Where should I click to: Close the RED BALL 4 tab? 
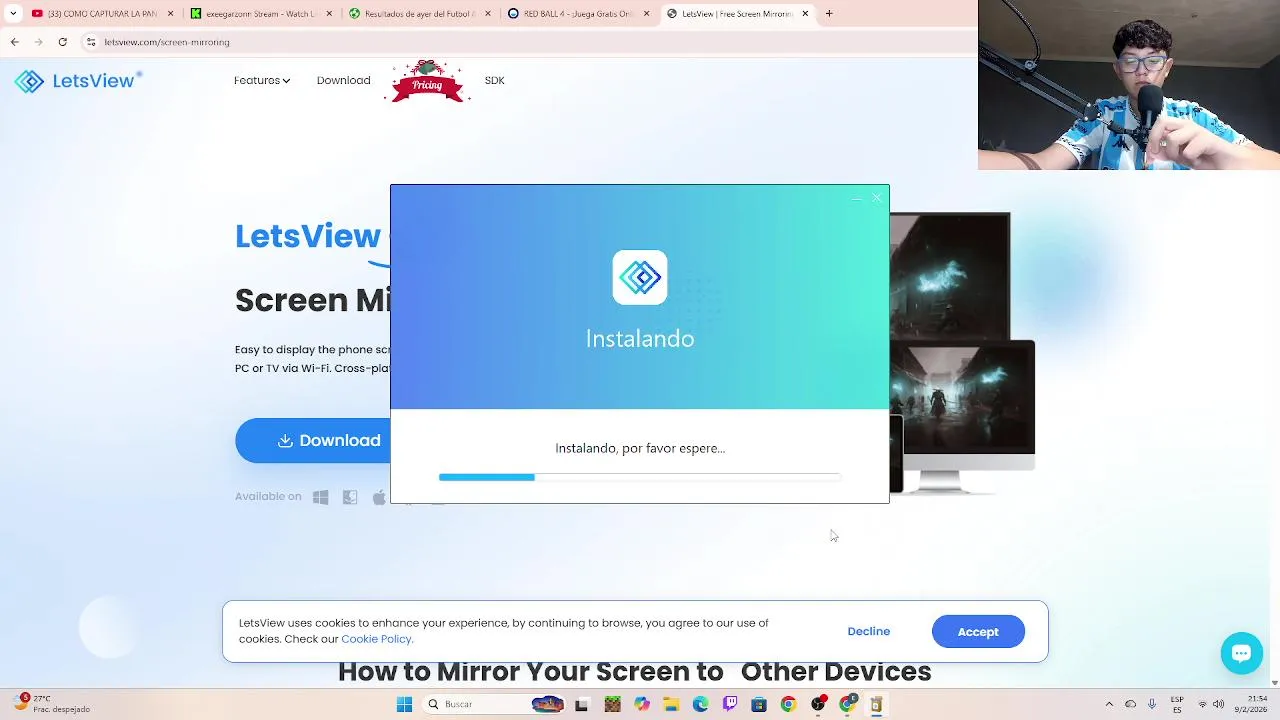point(646,14)
